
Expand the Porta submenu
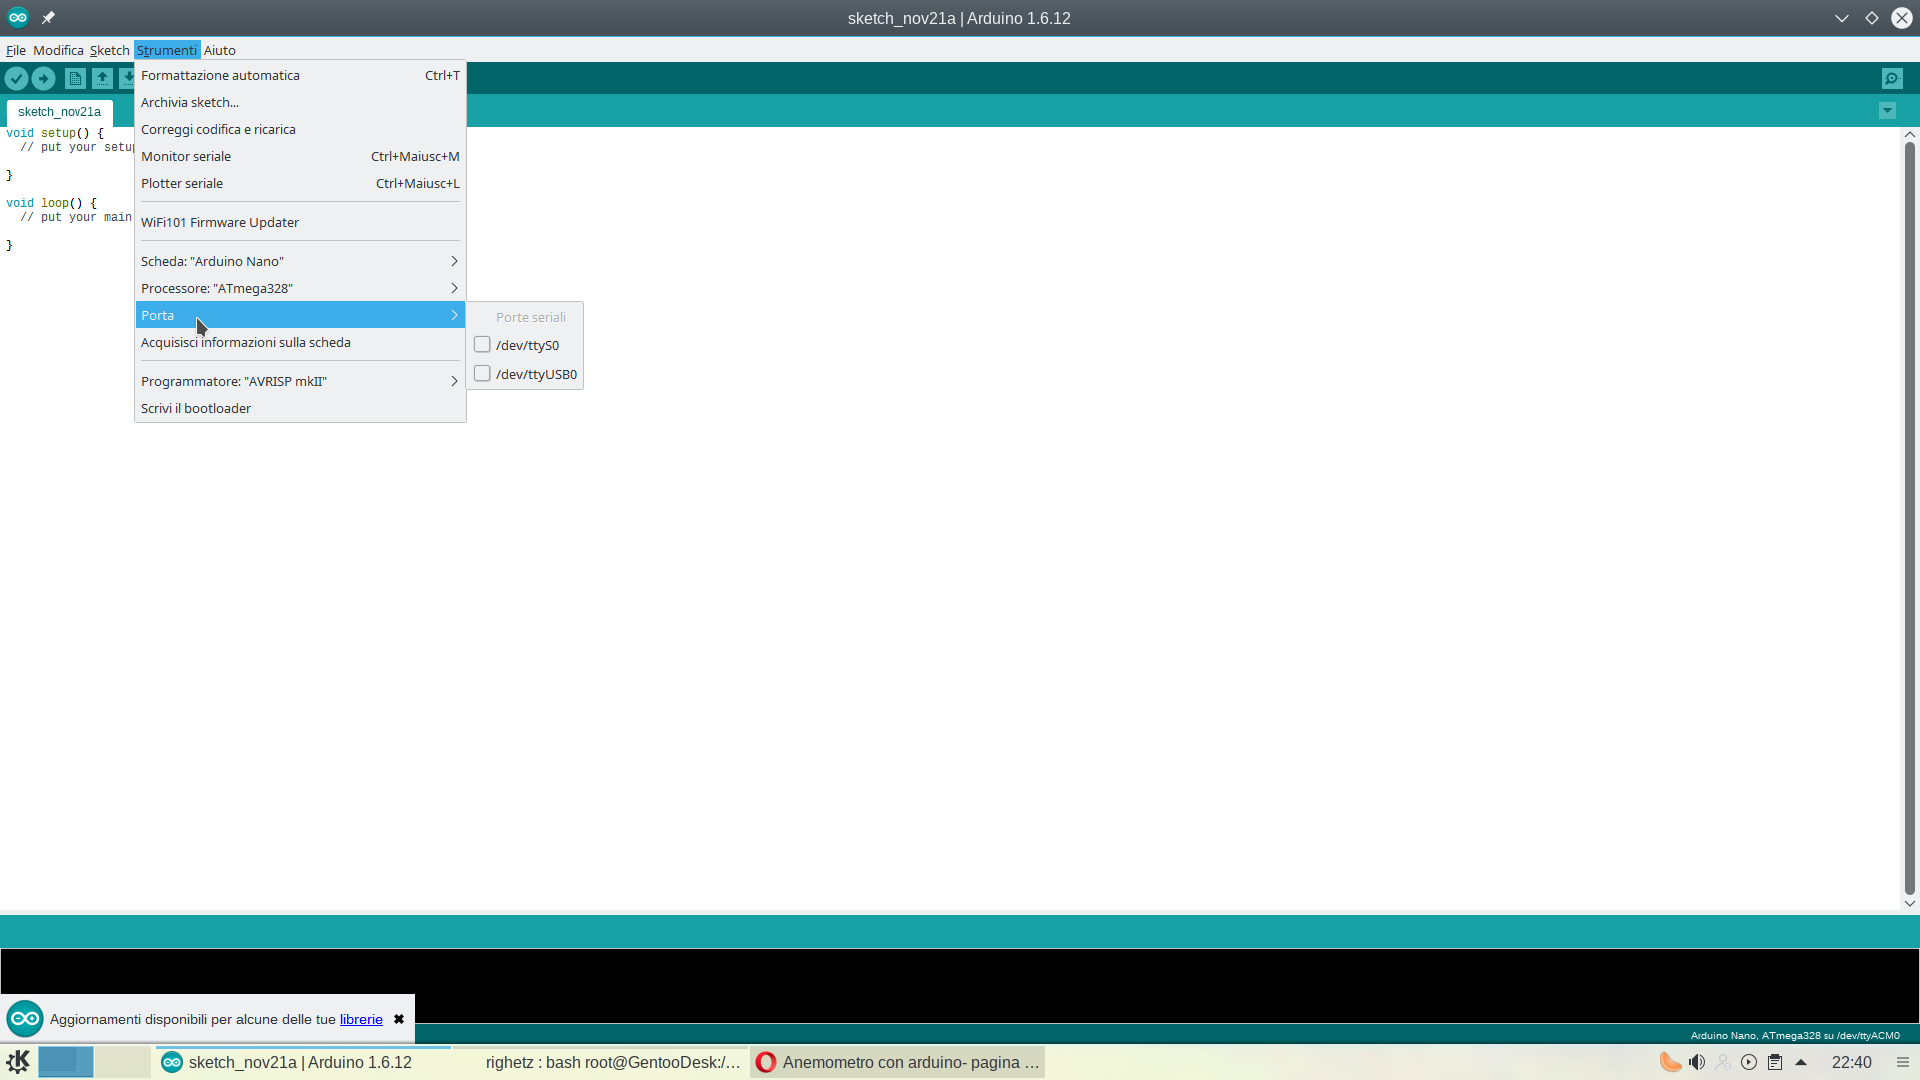pos(300,315)
